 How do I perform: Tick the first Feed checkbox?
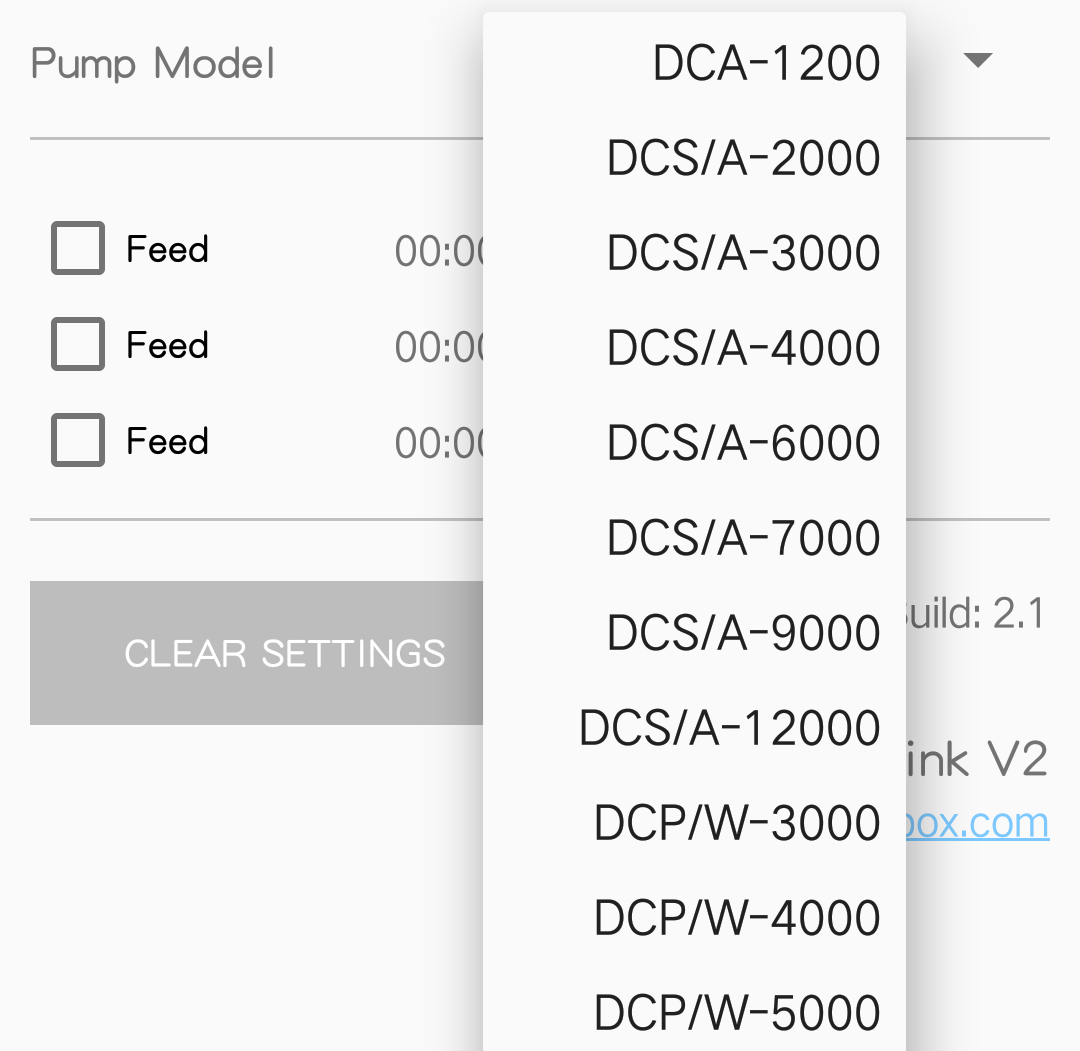pyautogui.click(x=78, y=248)
